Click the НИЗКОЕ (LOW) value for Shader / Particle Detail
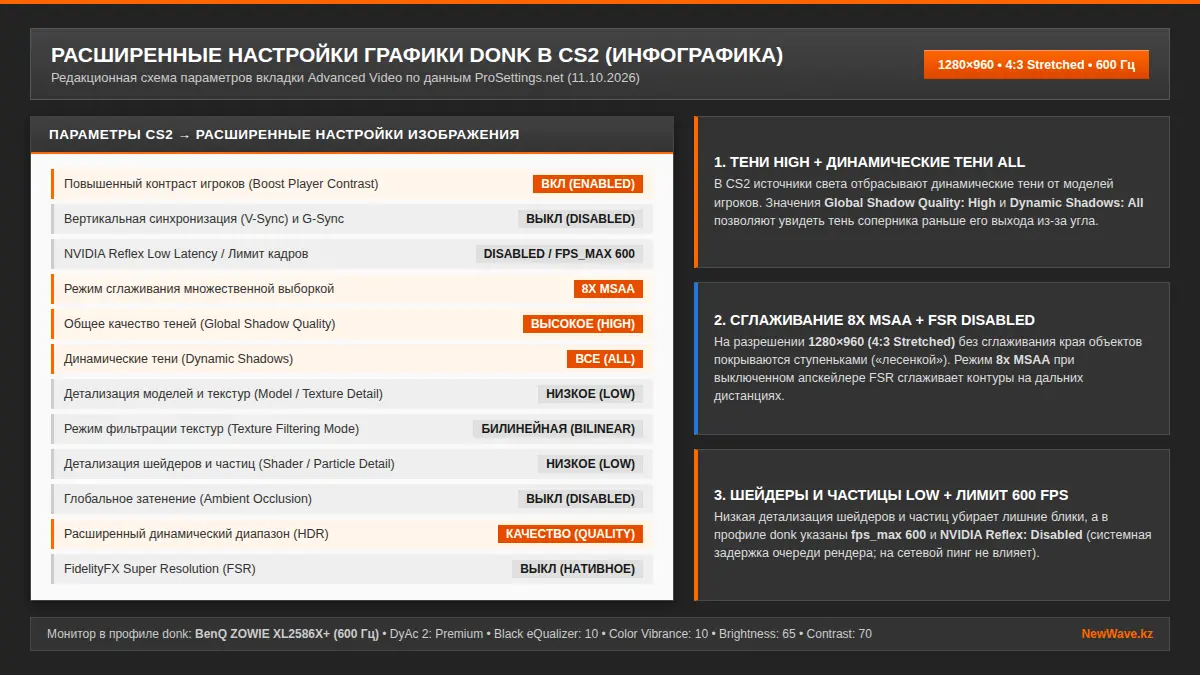 pos(590,464)
